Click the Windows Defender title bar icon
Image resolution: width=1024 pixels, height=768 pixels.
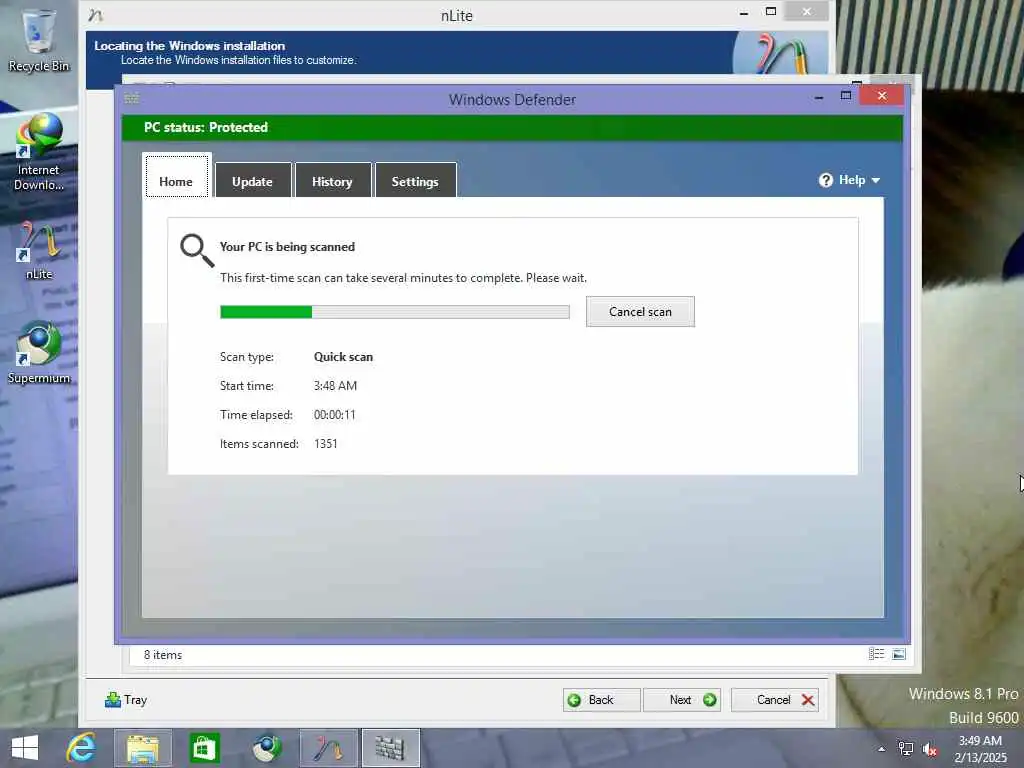point(131,99)
